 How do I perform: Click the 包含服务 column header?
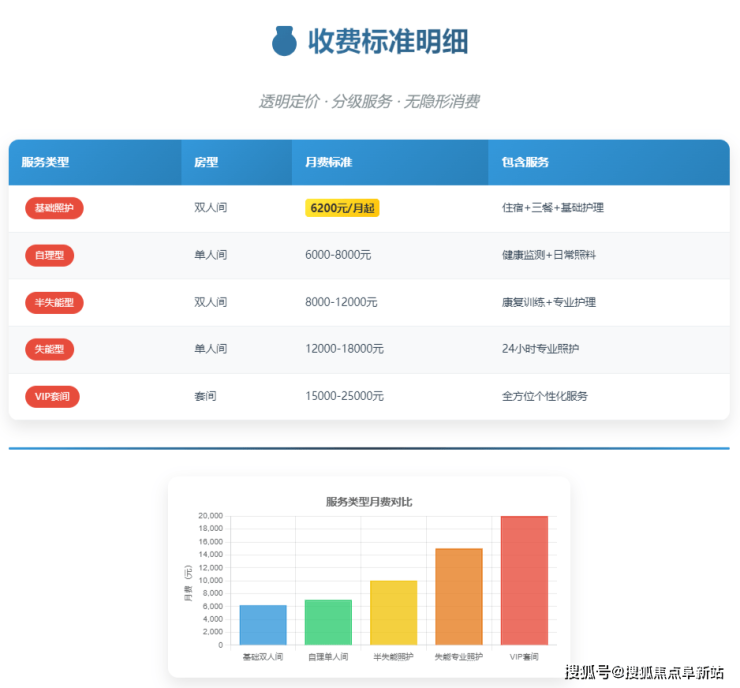click(x=525, y=162)
